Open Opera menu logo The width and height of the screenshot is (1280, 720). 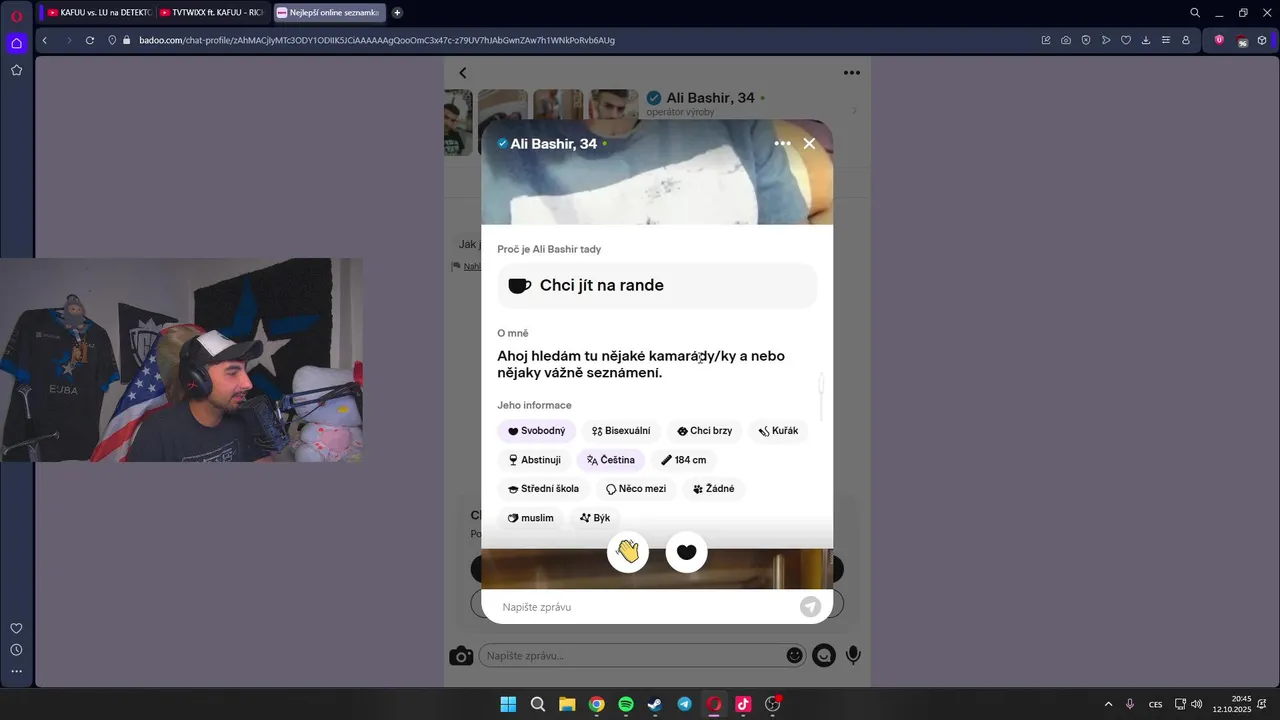click(17, 15)
